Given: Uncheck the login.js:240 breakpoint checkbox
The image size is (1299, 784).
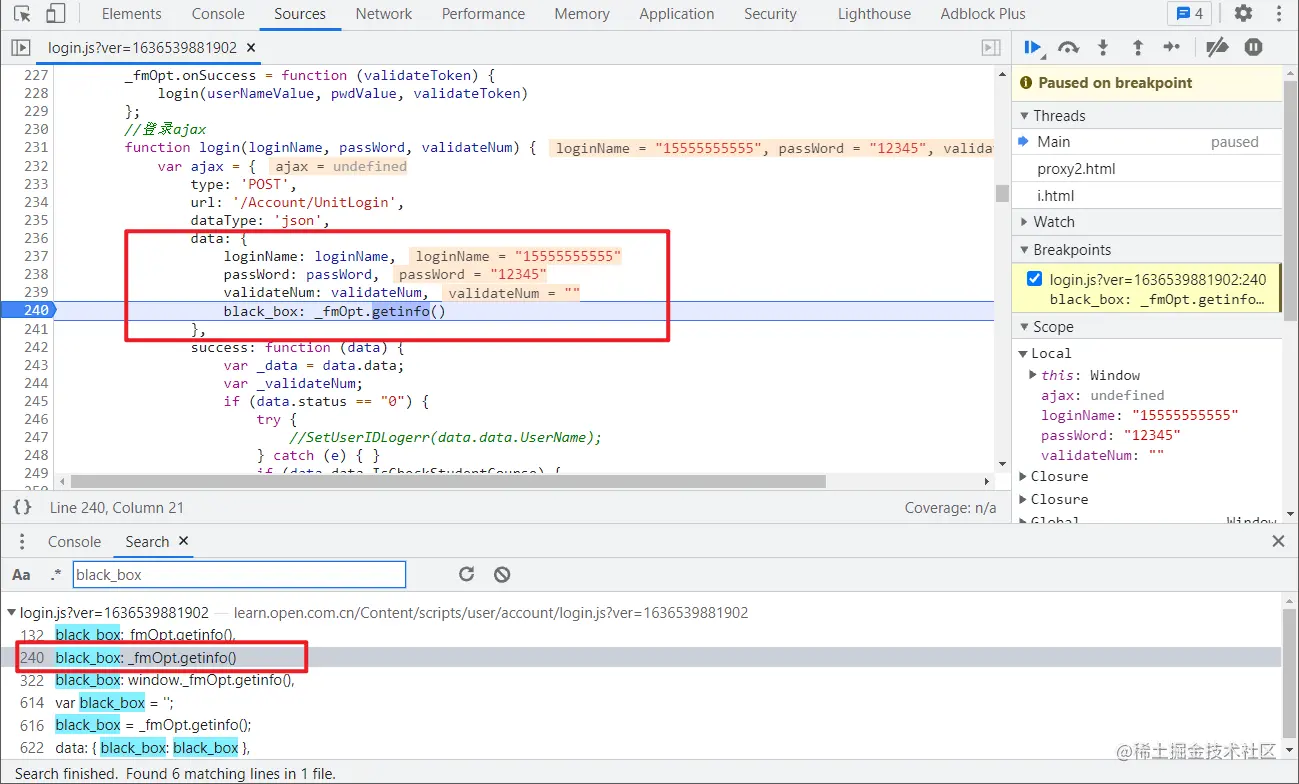Looking at the screenshot, I should point(1035,279).
